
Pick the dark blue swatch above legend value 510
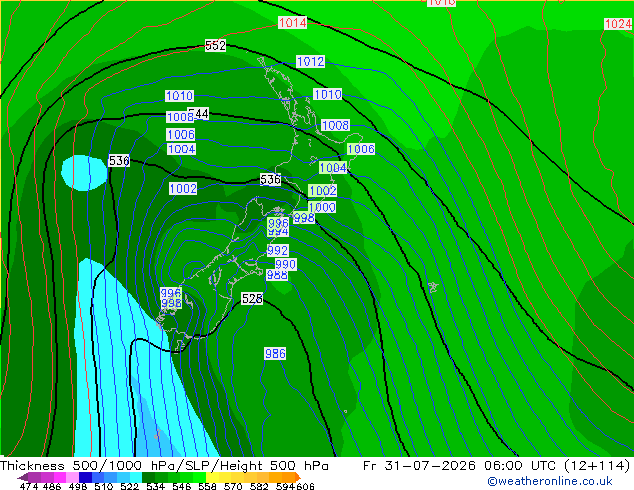[x=86, y=477]
